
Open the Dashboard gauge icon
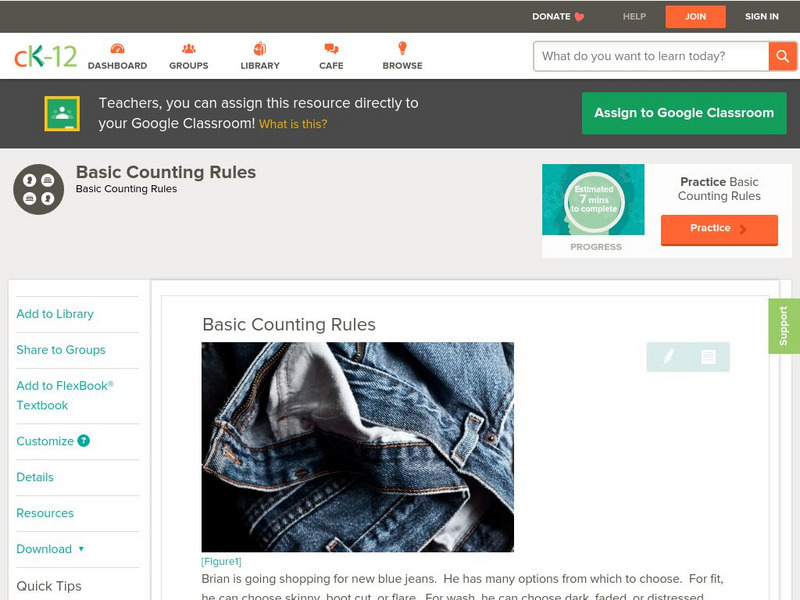(x=117, y=48)
